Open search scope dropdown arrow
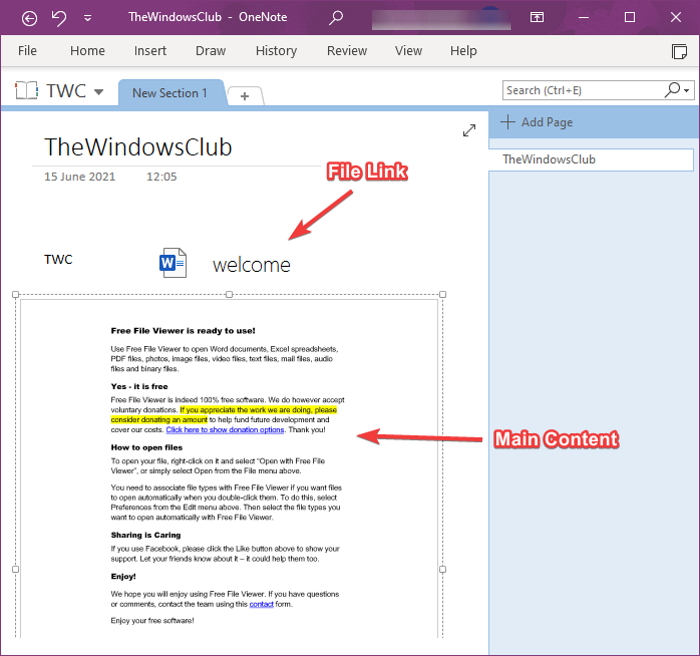This screenshot has height=656, width=700. pyautogui.click(x=687, y=91)
